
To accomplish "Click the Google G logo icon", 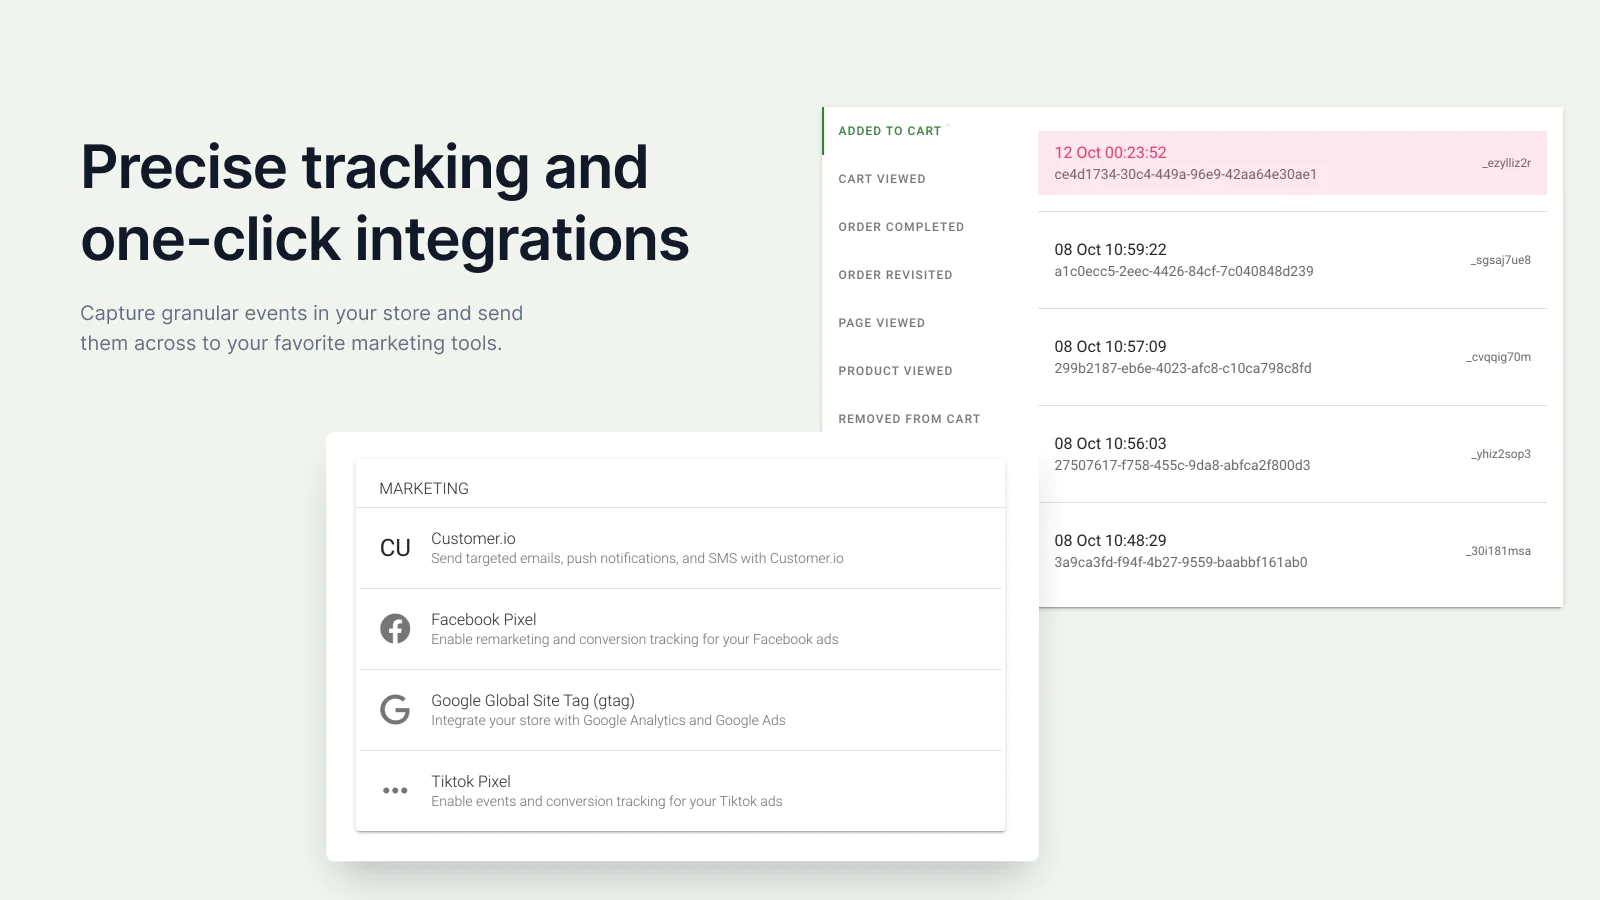I will pyautogui.click(x=395, y=710).
